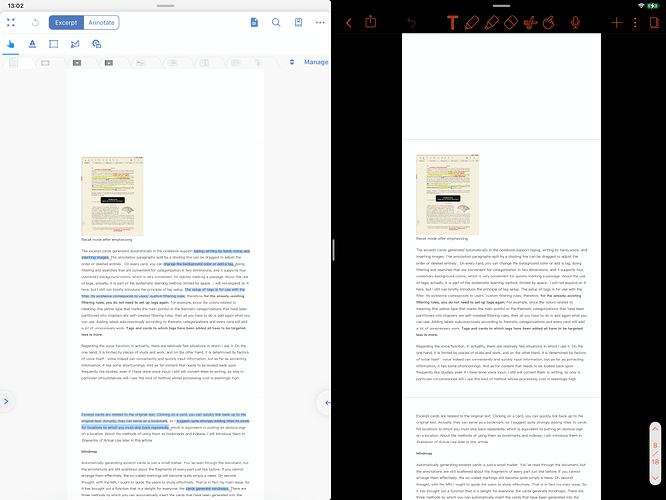The width and height of the screenshot is (666, 500).
Task: Click the blue back arrow at MarginNote's edge
Action: coord(326,403)
